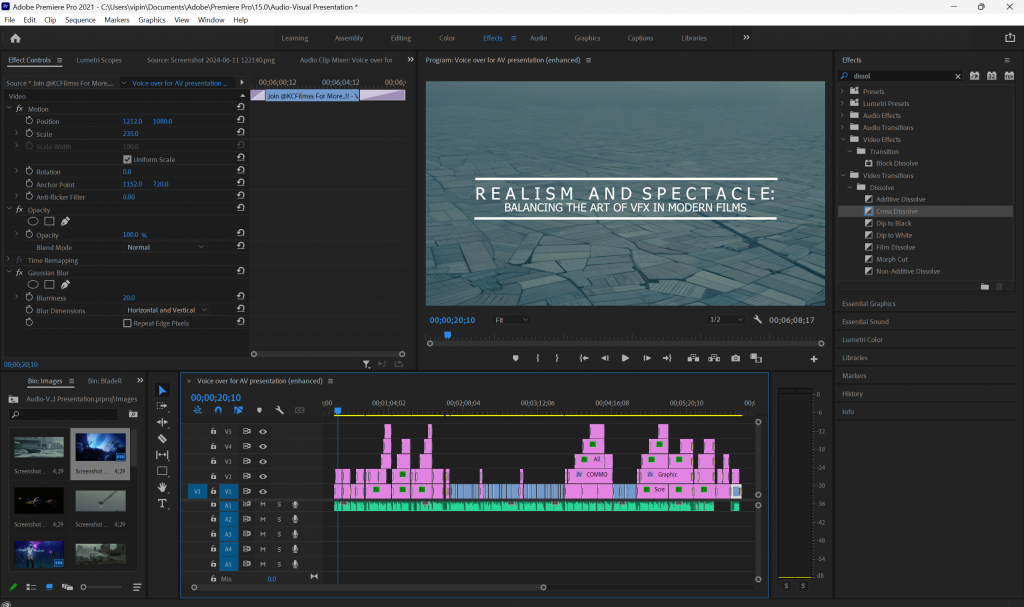This screenshot has width=1024, height=607.
Task: Expand the Presets folder in Effects
Action: (x=842, y=91)
